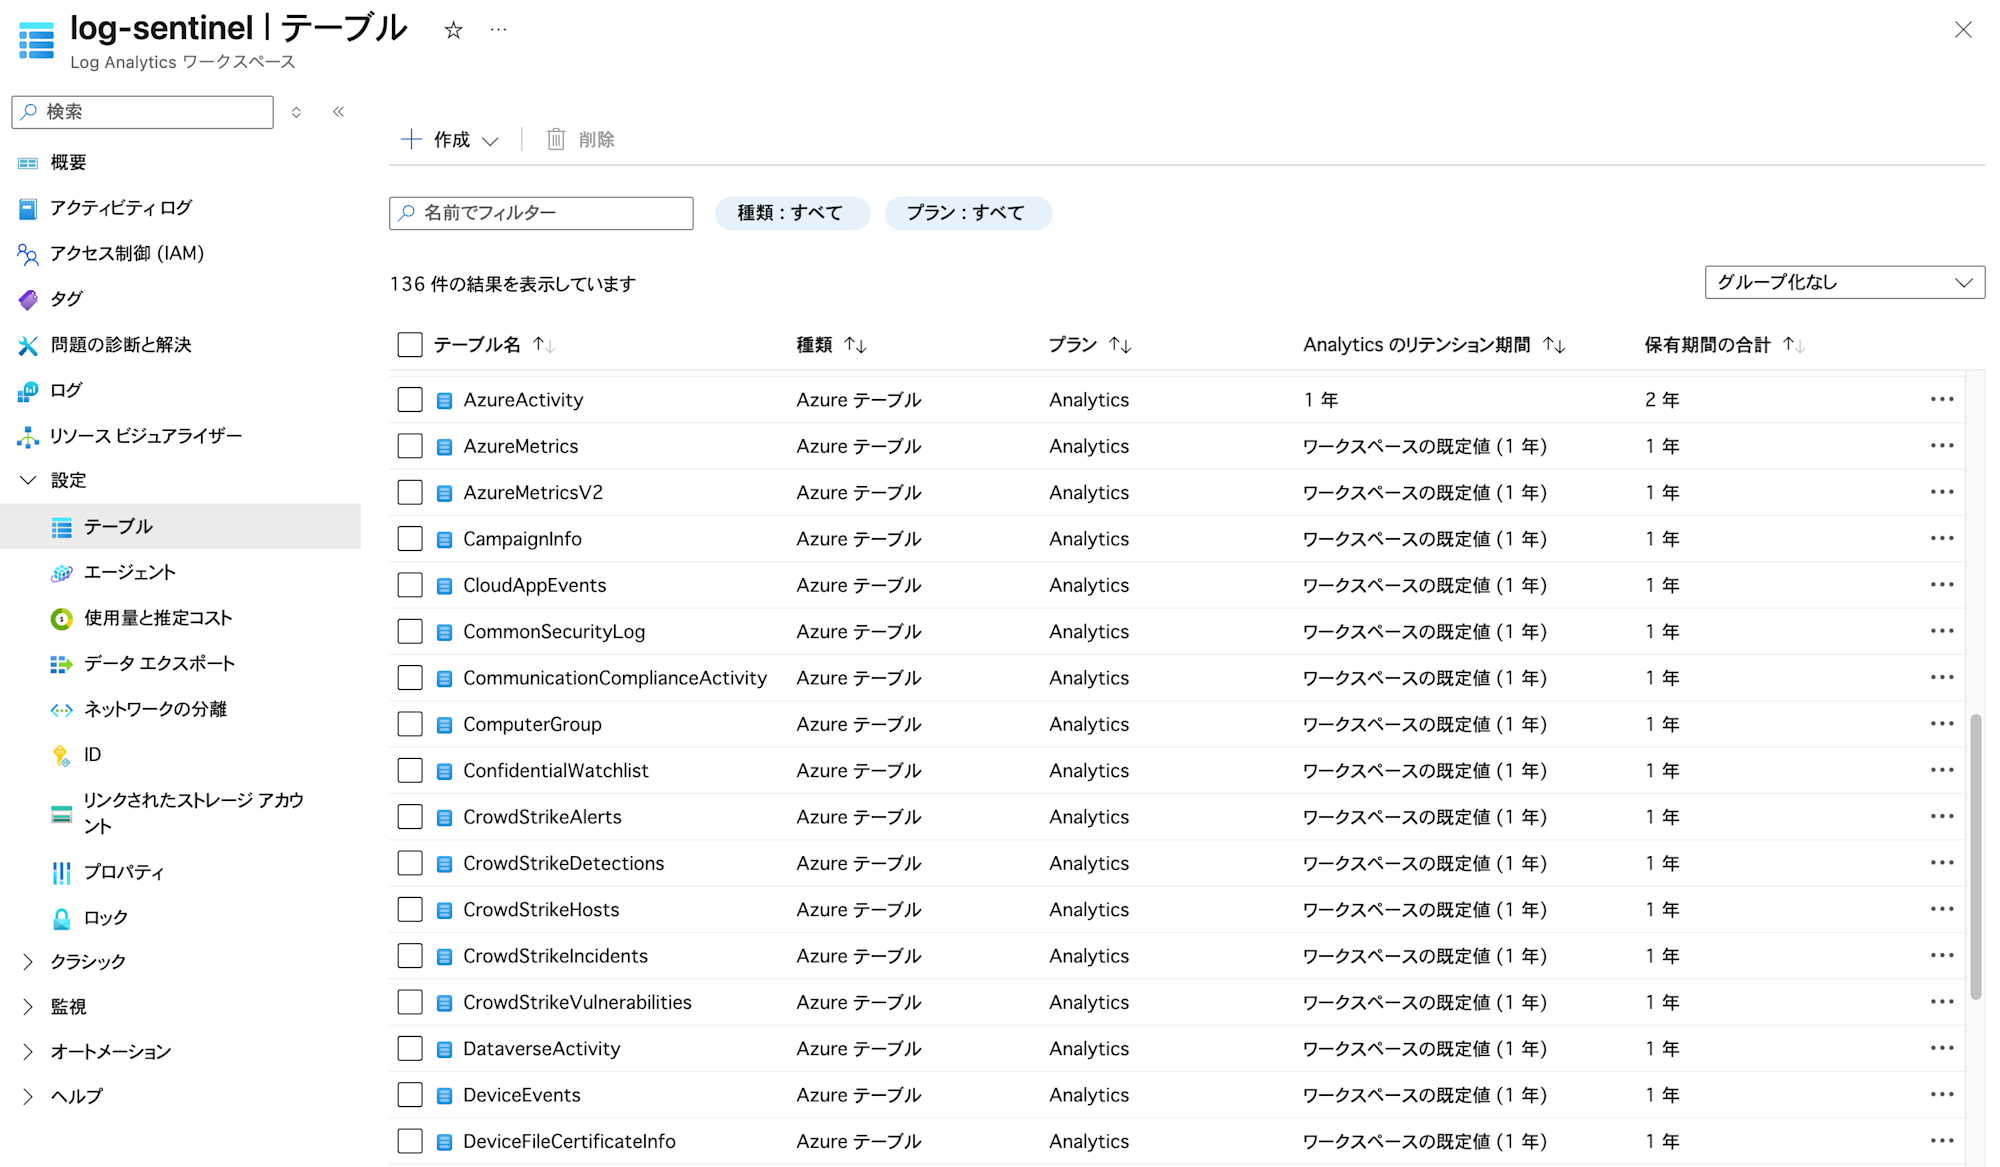The width and height of the screenshot is (2000, 1167).
Task: Click the CrowdStrikeIncidents table name
Action: coord(555,956)
